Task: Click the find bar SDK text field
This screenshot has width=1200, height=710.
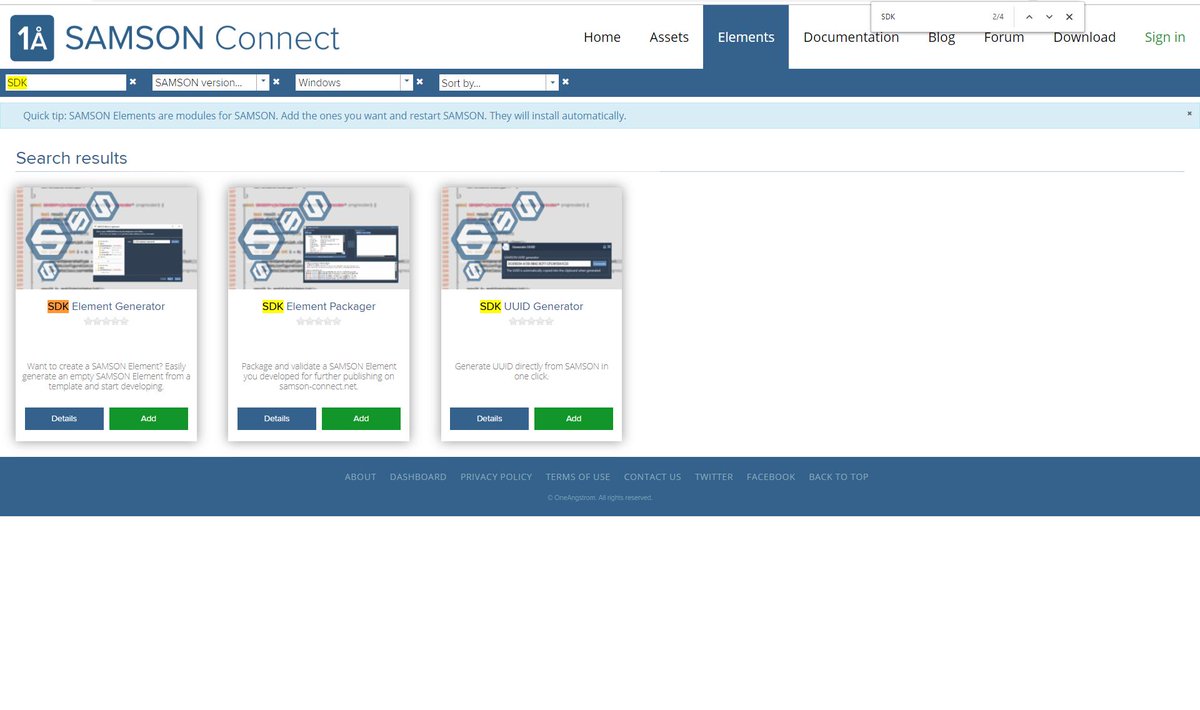Action: 930,17
